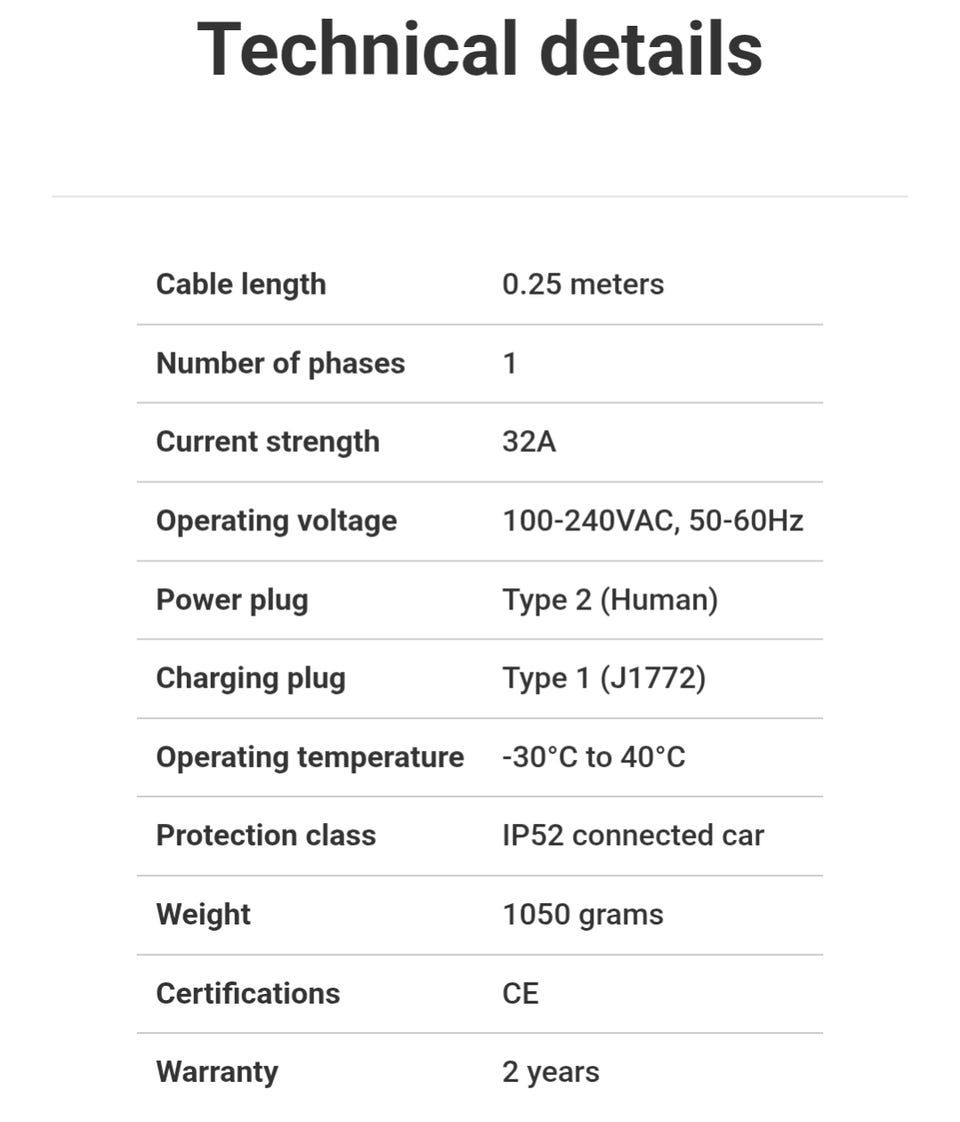Select the Type 2 (Human) value

tap(610, 600)
